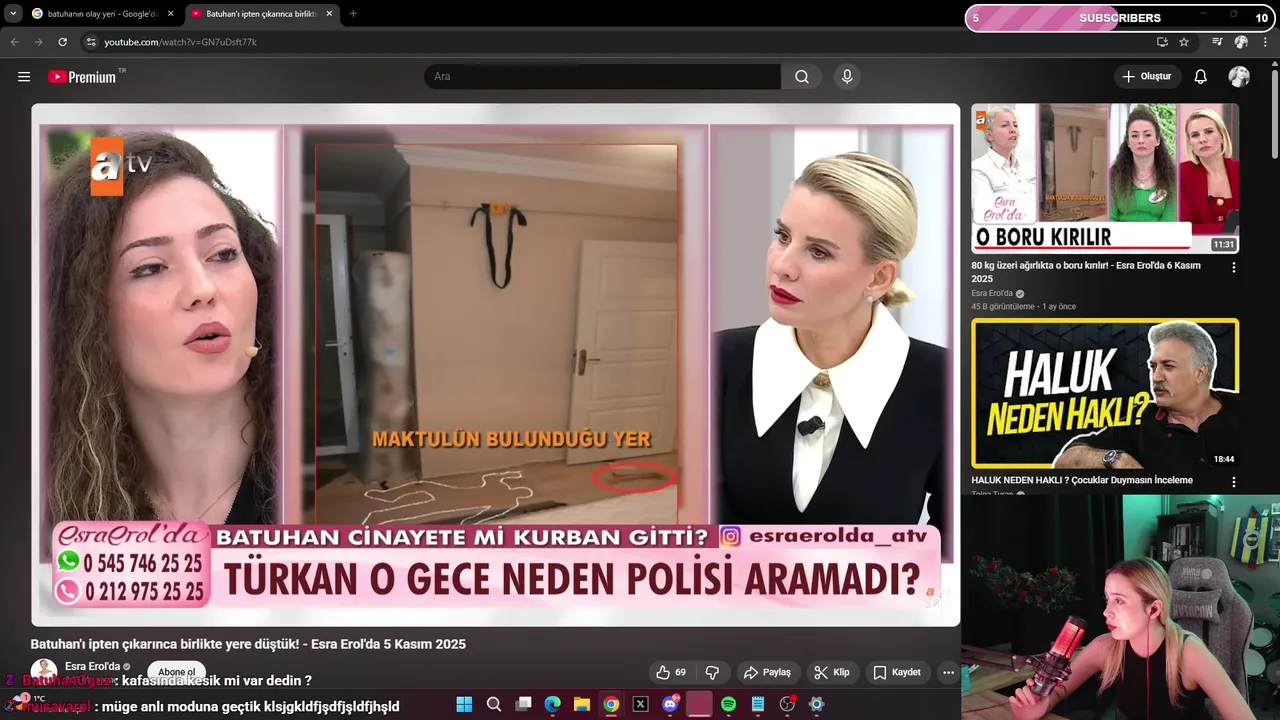This screenshot has width=1280, height=720.
Task: Open Discord from taskbar
Action: tap(670, 704)
